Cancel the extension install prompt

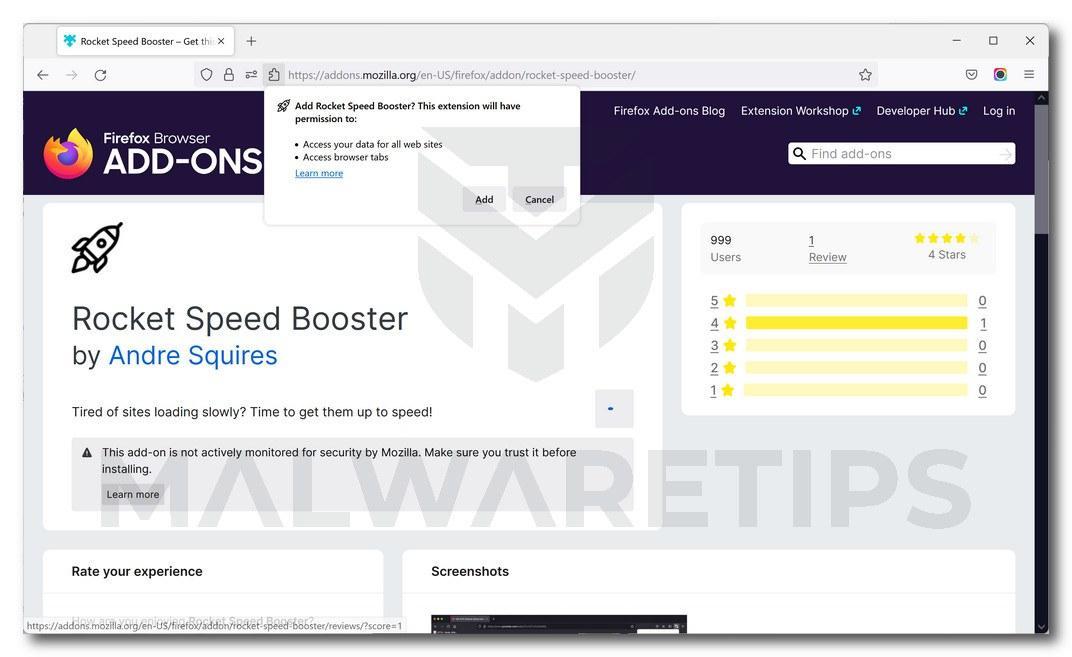point(539,200)
